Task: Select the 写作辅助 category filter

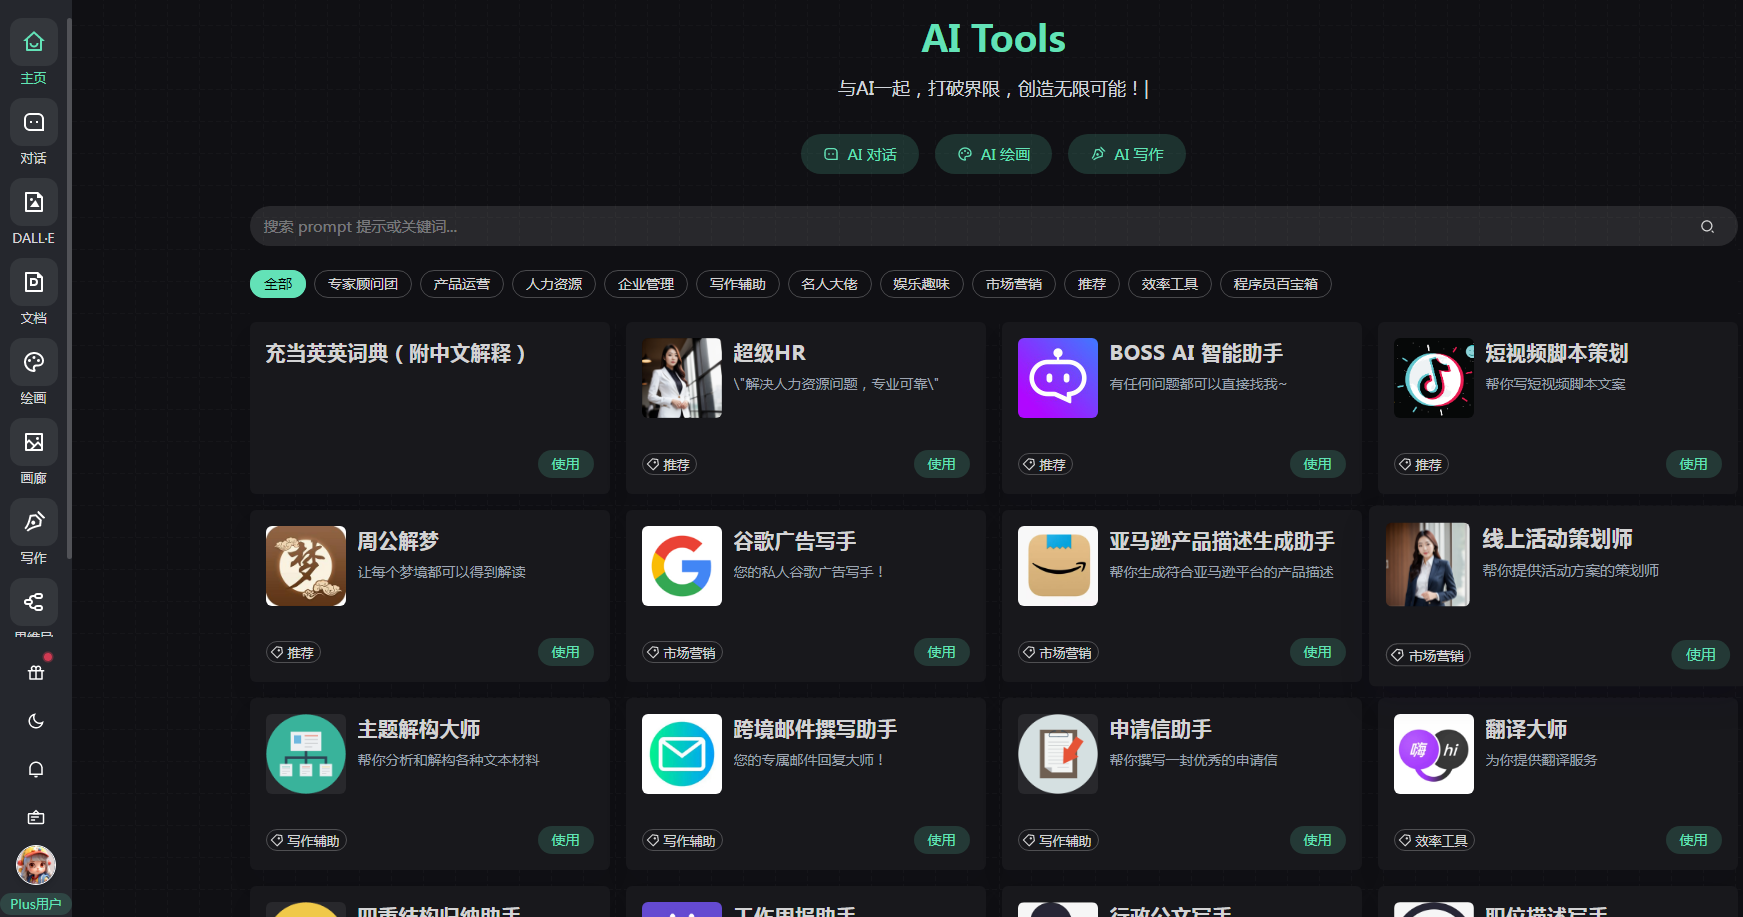Action: (x=738, y=284)
